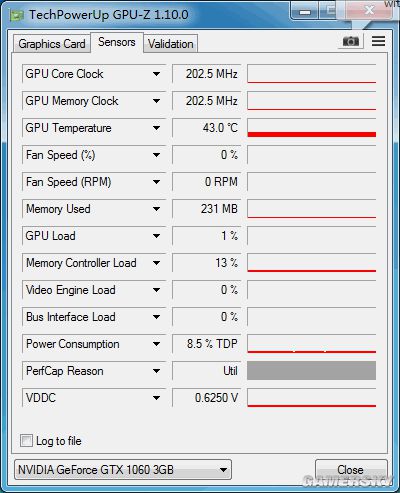Minimize the GPU-Z window
400x493 pixels.
pyautogui.click(x=305, y=12)
